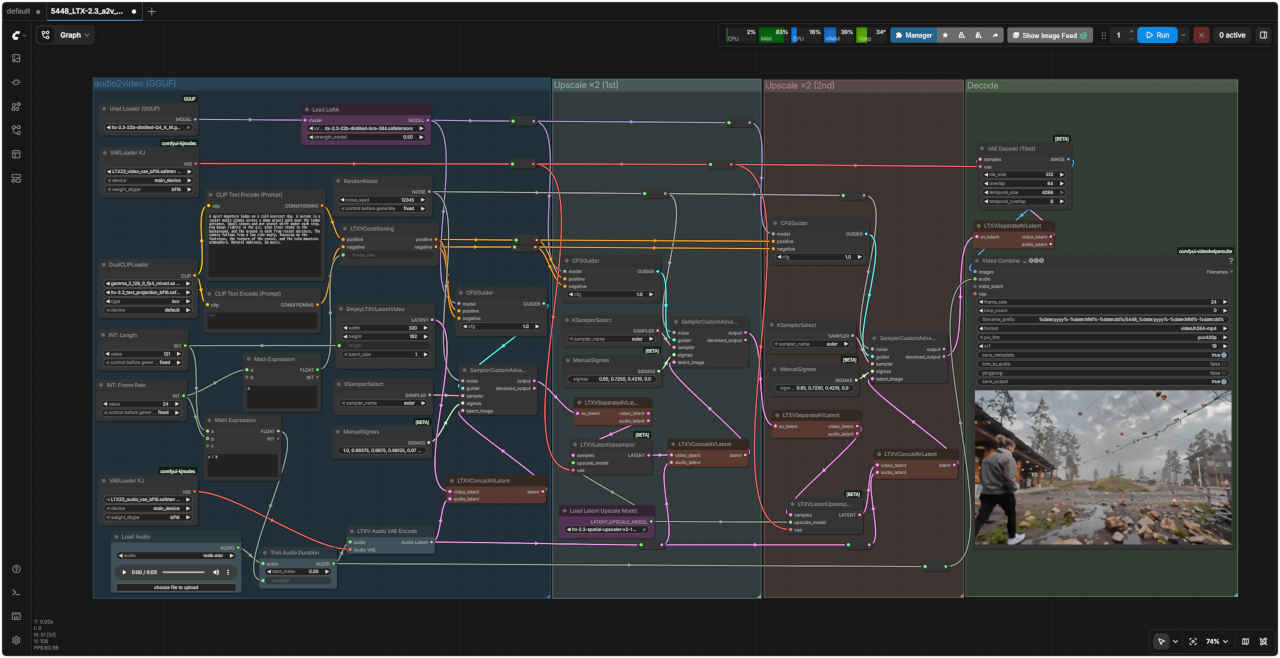The image size is (1280, 658).
Task: Click the Upscale ×2 (2nd) group title
Action: 800,86
